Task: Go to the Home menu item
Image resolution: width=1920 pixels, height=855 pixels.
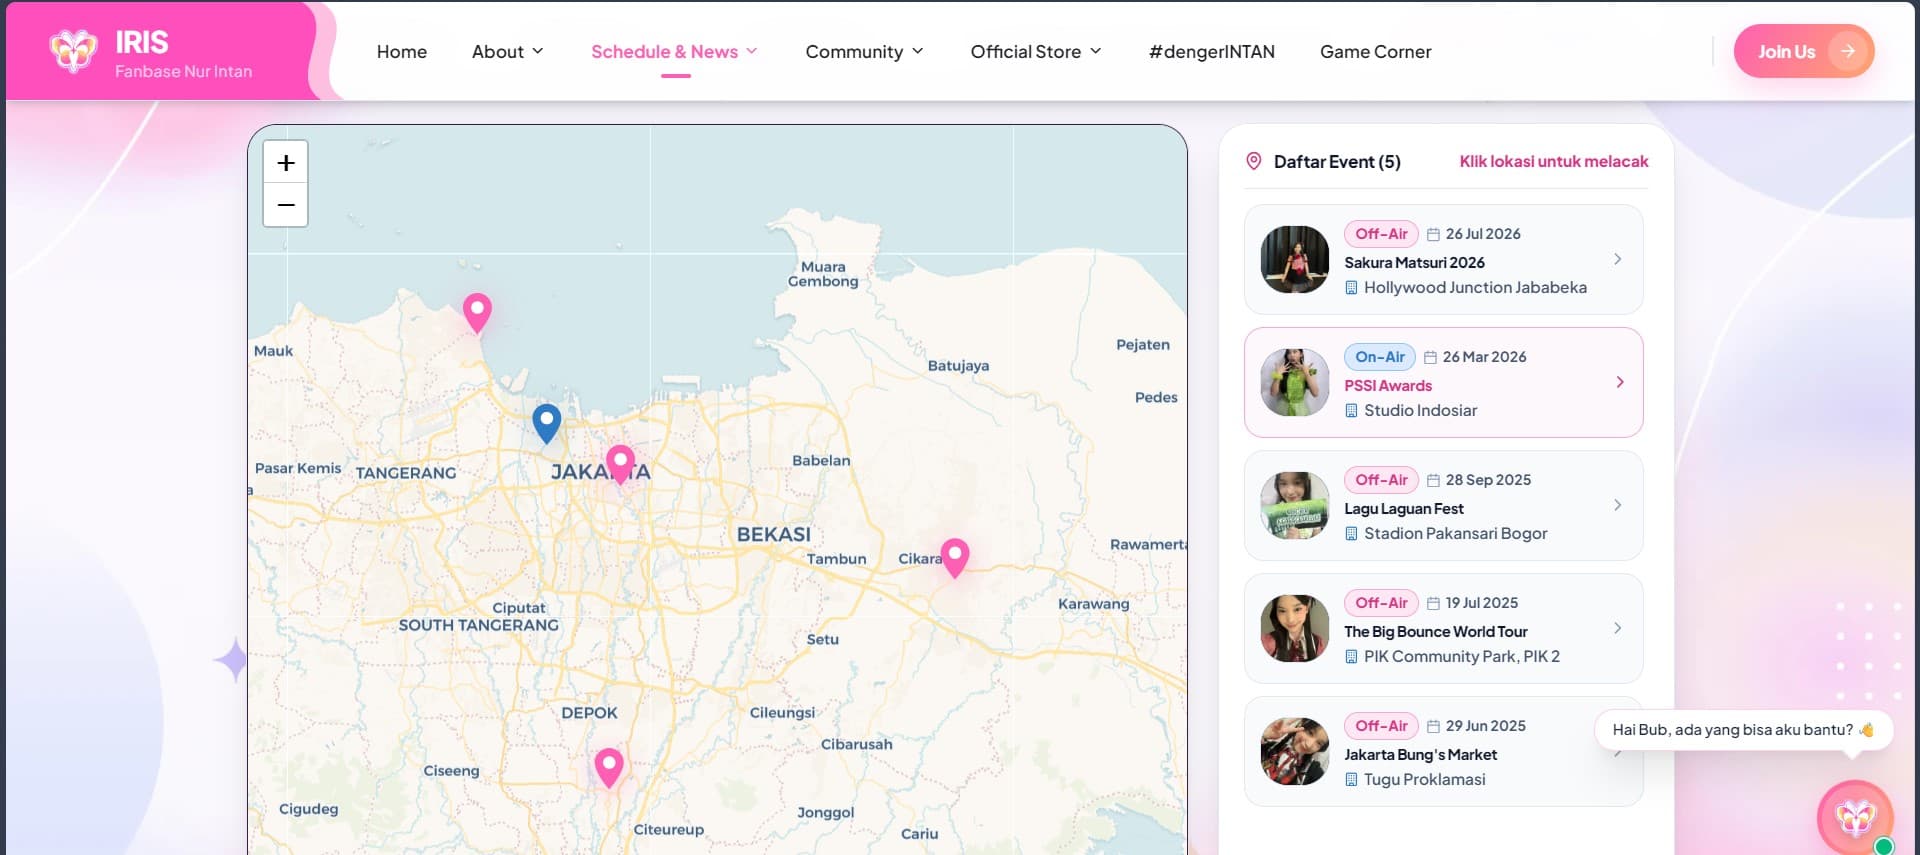Action: tap(402, 51)
